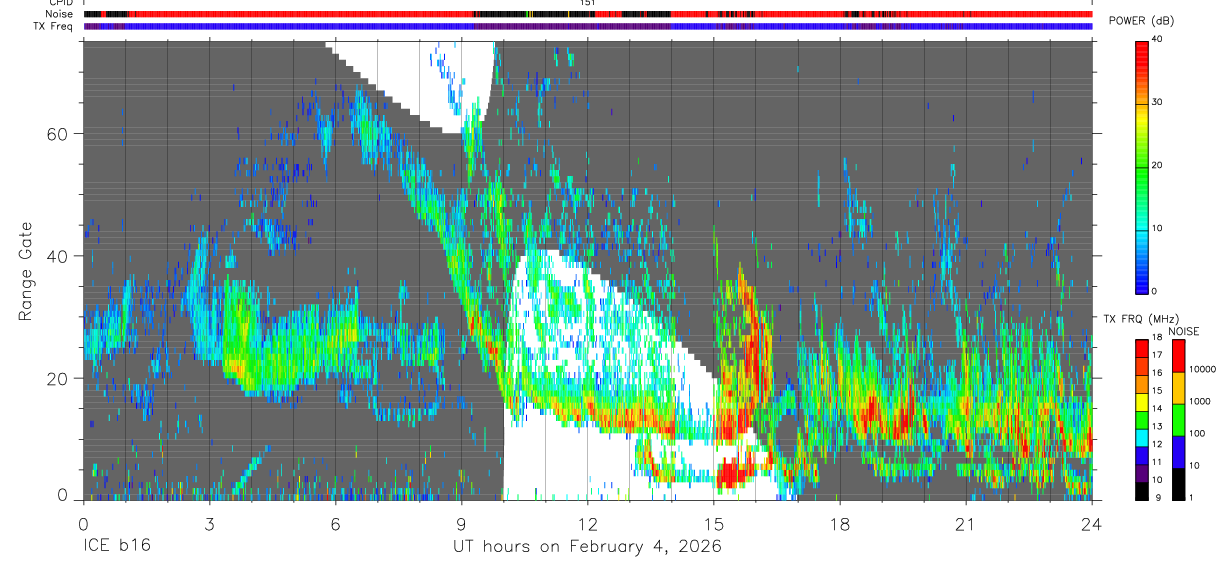Click the 40 tick on POWER colorbar
This screenshot has height=567, width=1228.
pos(1158,39)
